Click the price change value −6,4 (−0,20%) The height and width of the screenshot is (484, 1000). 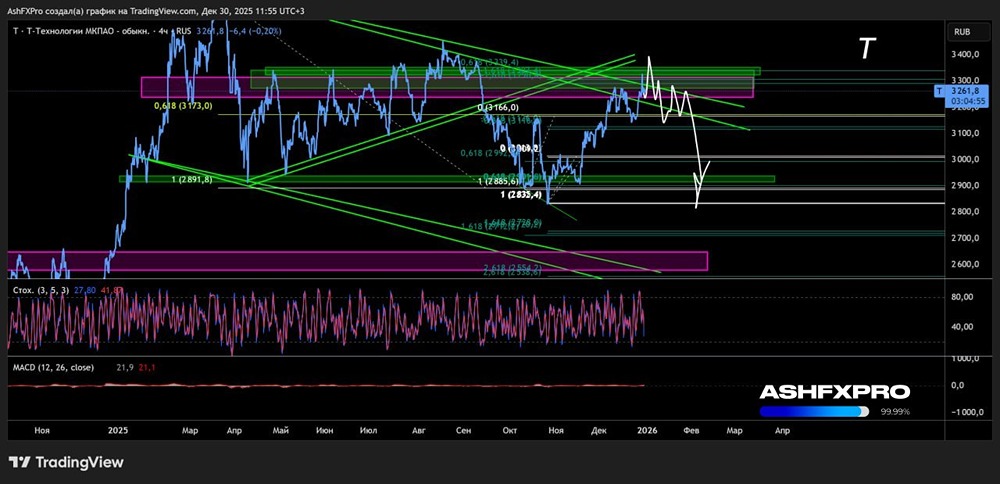tap(258, 31)
